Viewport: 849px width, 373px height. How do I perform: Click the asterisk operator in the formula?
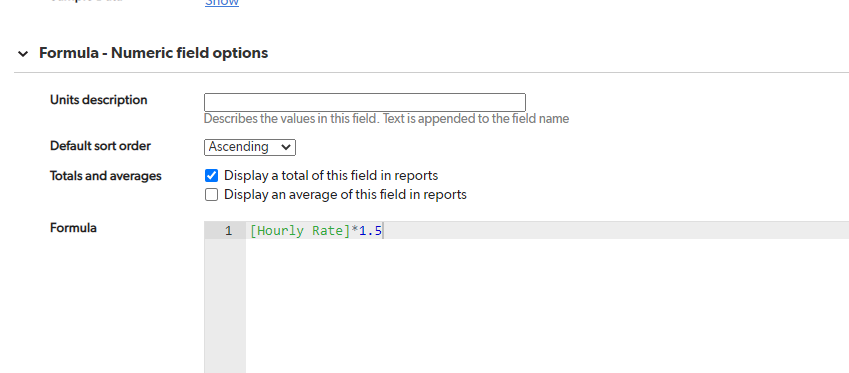[355, 231]
